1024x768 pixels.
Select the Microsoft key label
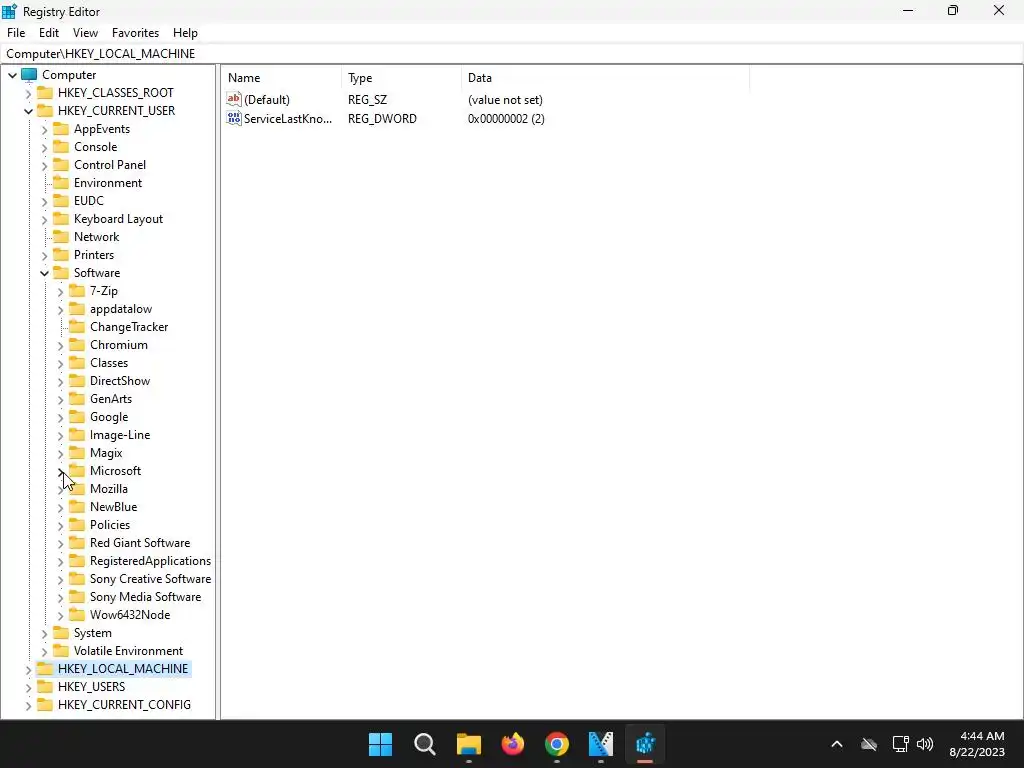click(116, 471)
